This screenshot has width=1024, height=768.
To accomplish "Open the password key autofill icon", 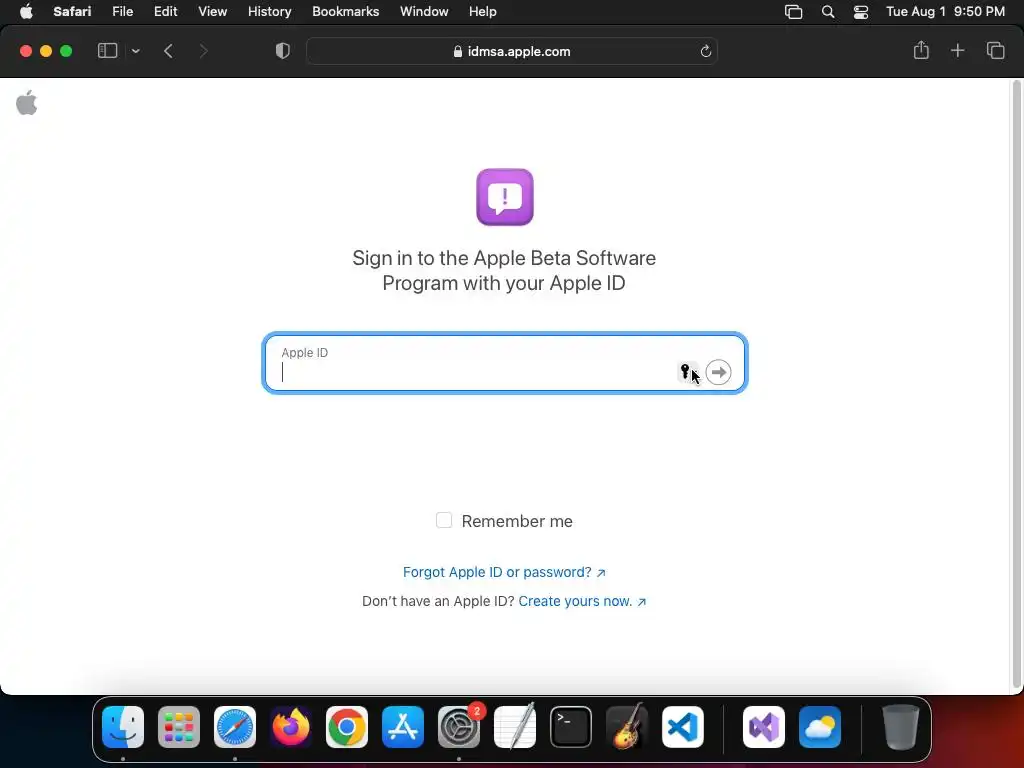I will click(x=685, y=372).
